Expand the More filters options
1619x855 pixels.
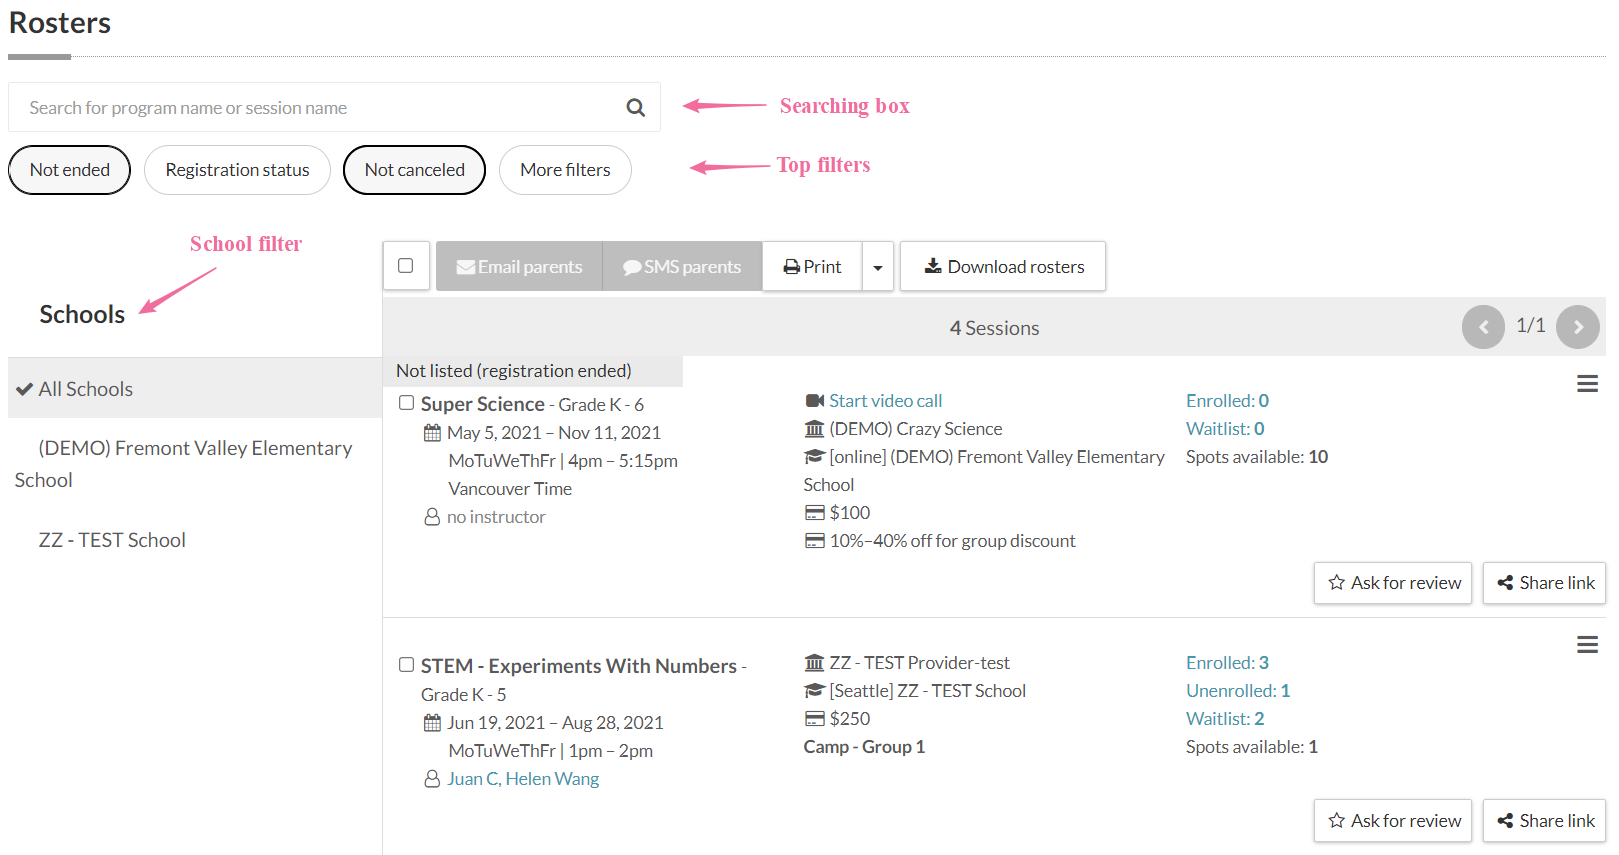coord(565,170)
